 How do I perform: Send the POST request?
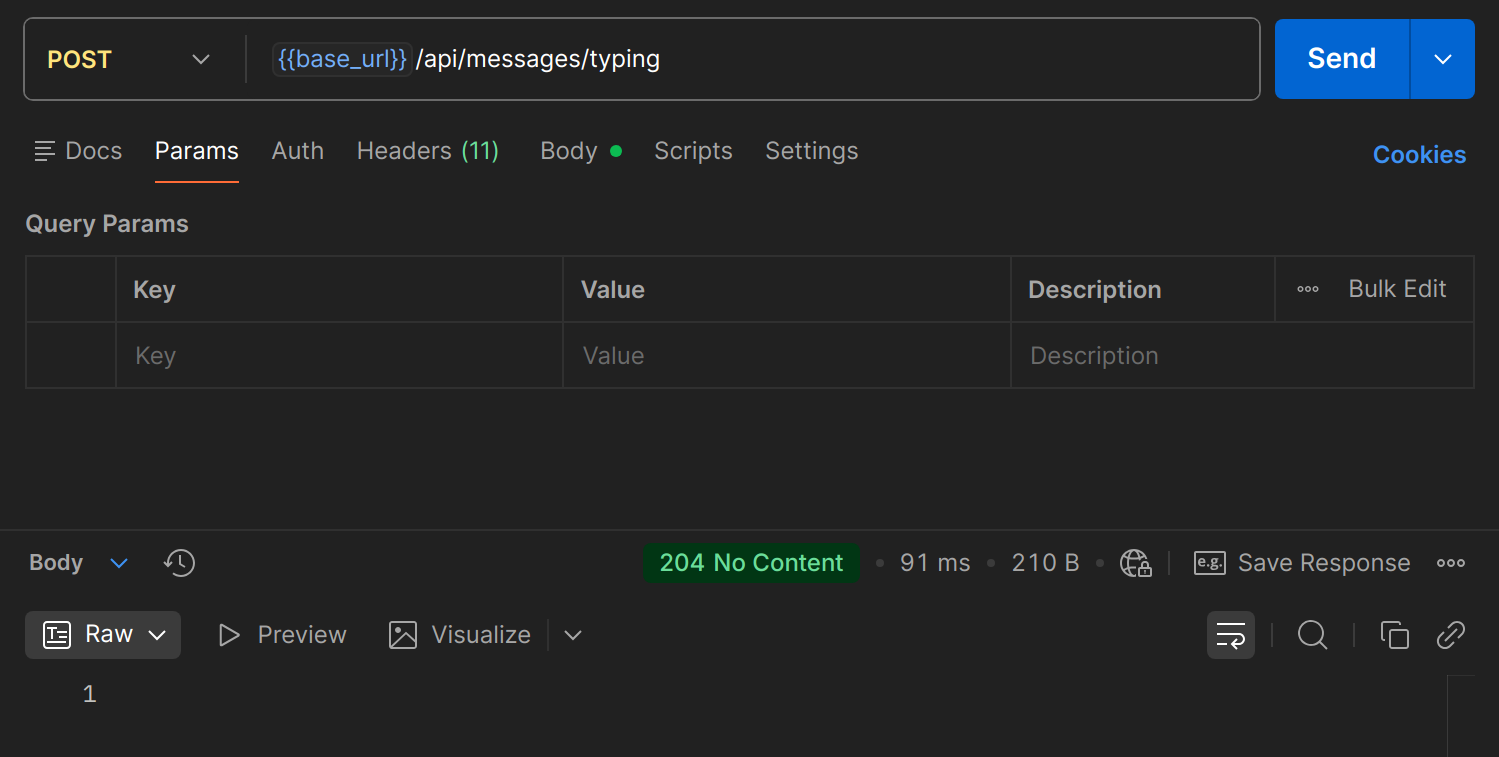pos(1342,59)
